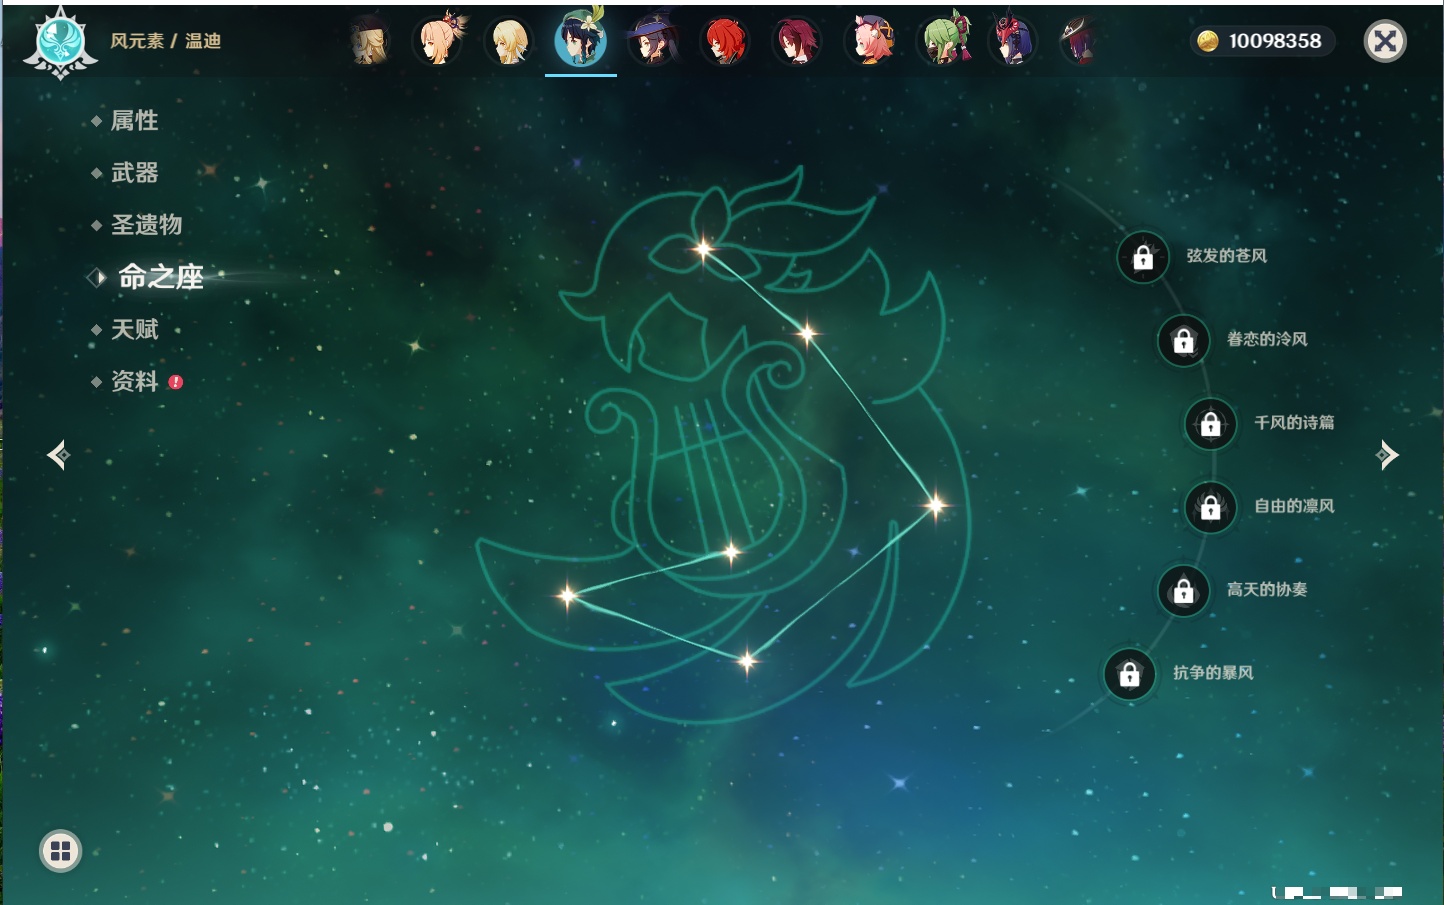This screenshot has width=1444, height=905.
Task: Open the 天赋 talents menu
Action: 134,329
